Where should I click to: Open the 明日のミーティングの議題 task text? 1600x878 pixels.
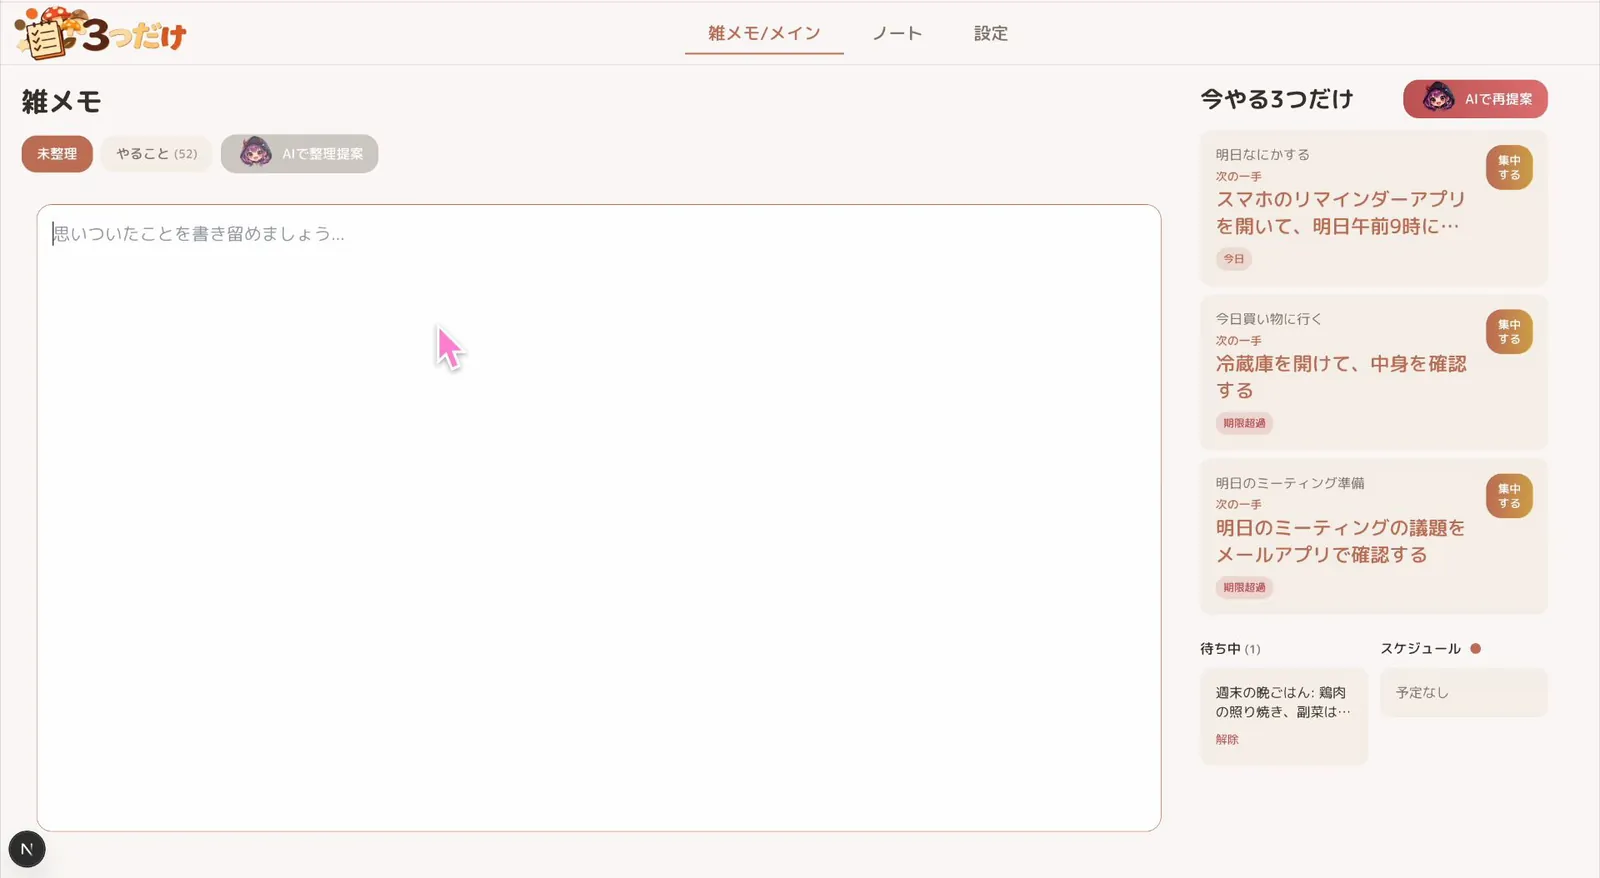point(1341,541)
